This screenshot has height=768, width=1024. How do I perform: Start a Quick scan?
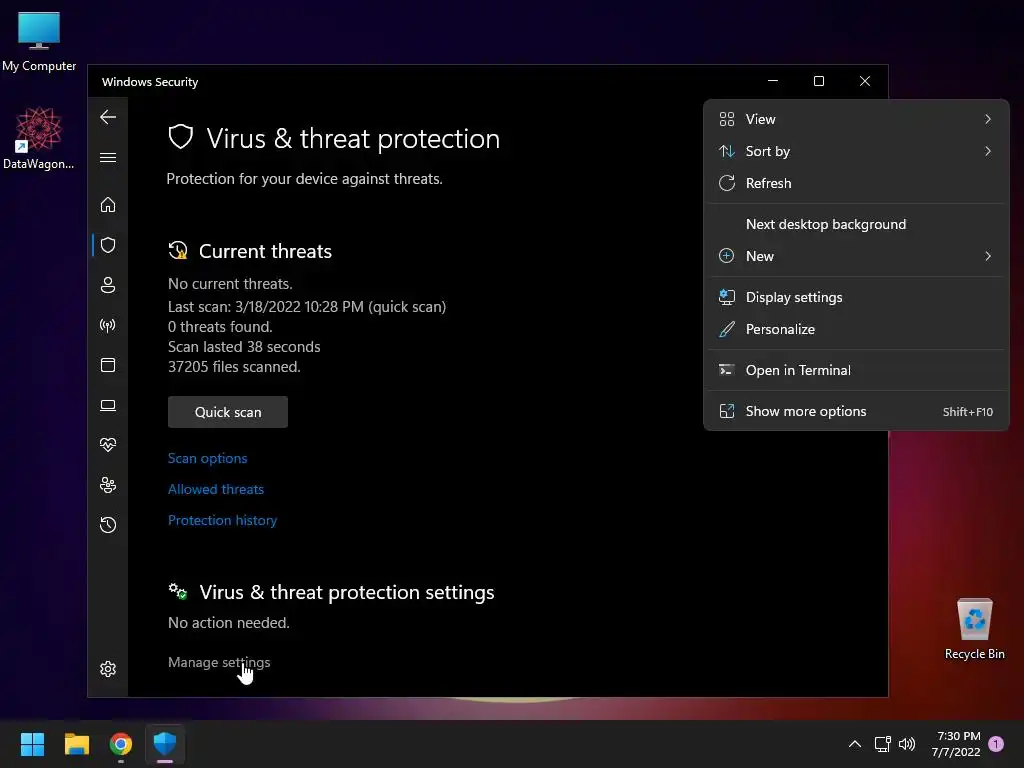(x=228, y=412)
